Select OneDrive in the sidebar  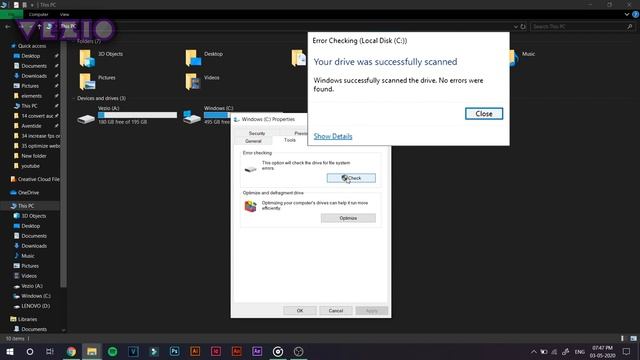(x=28, y=193)
